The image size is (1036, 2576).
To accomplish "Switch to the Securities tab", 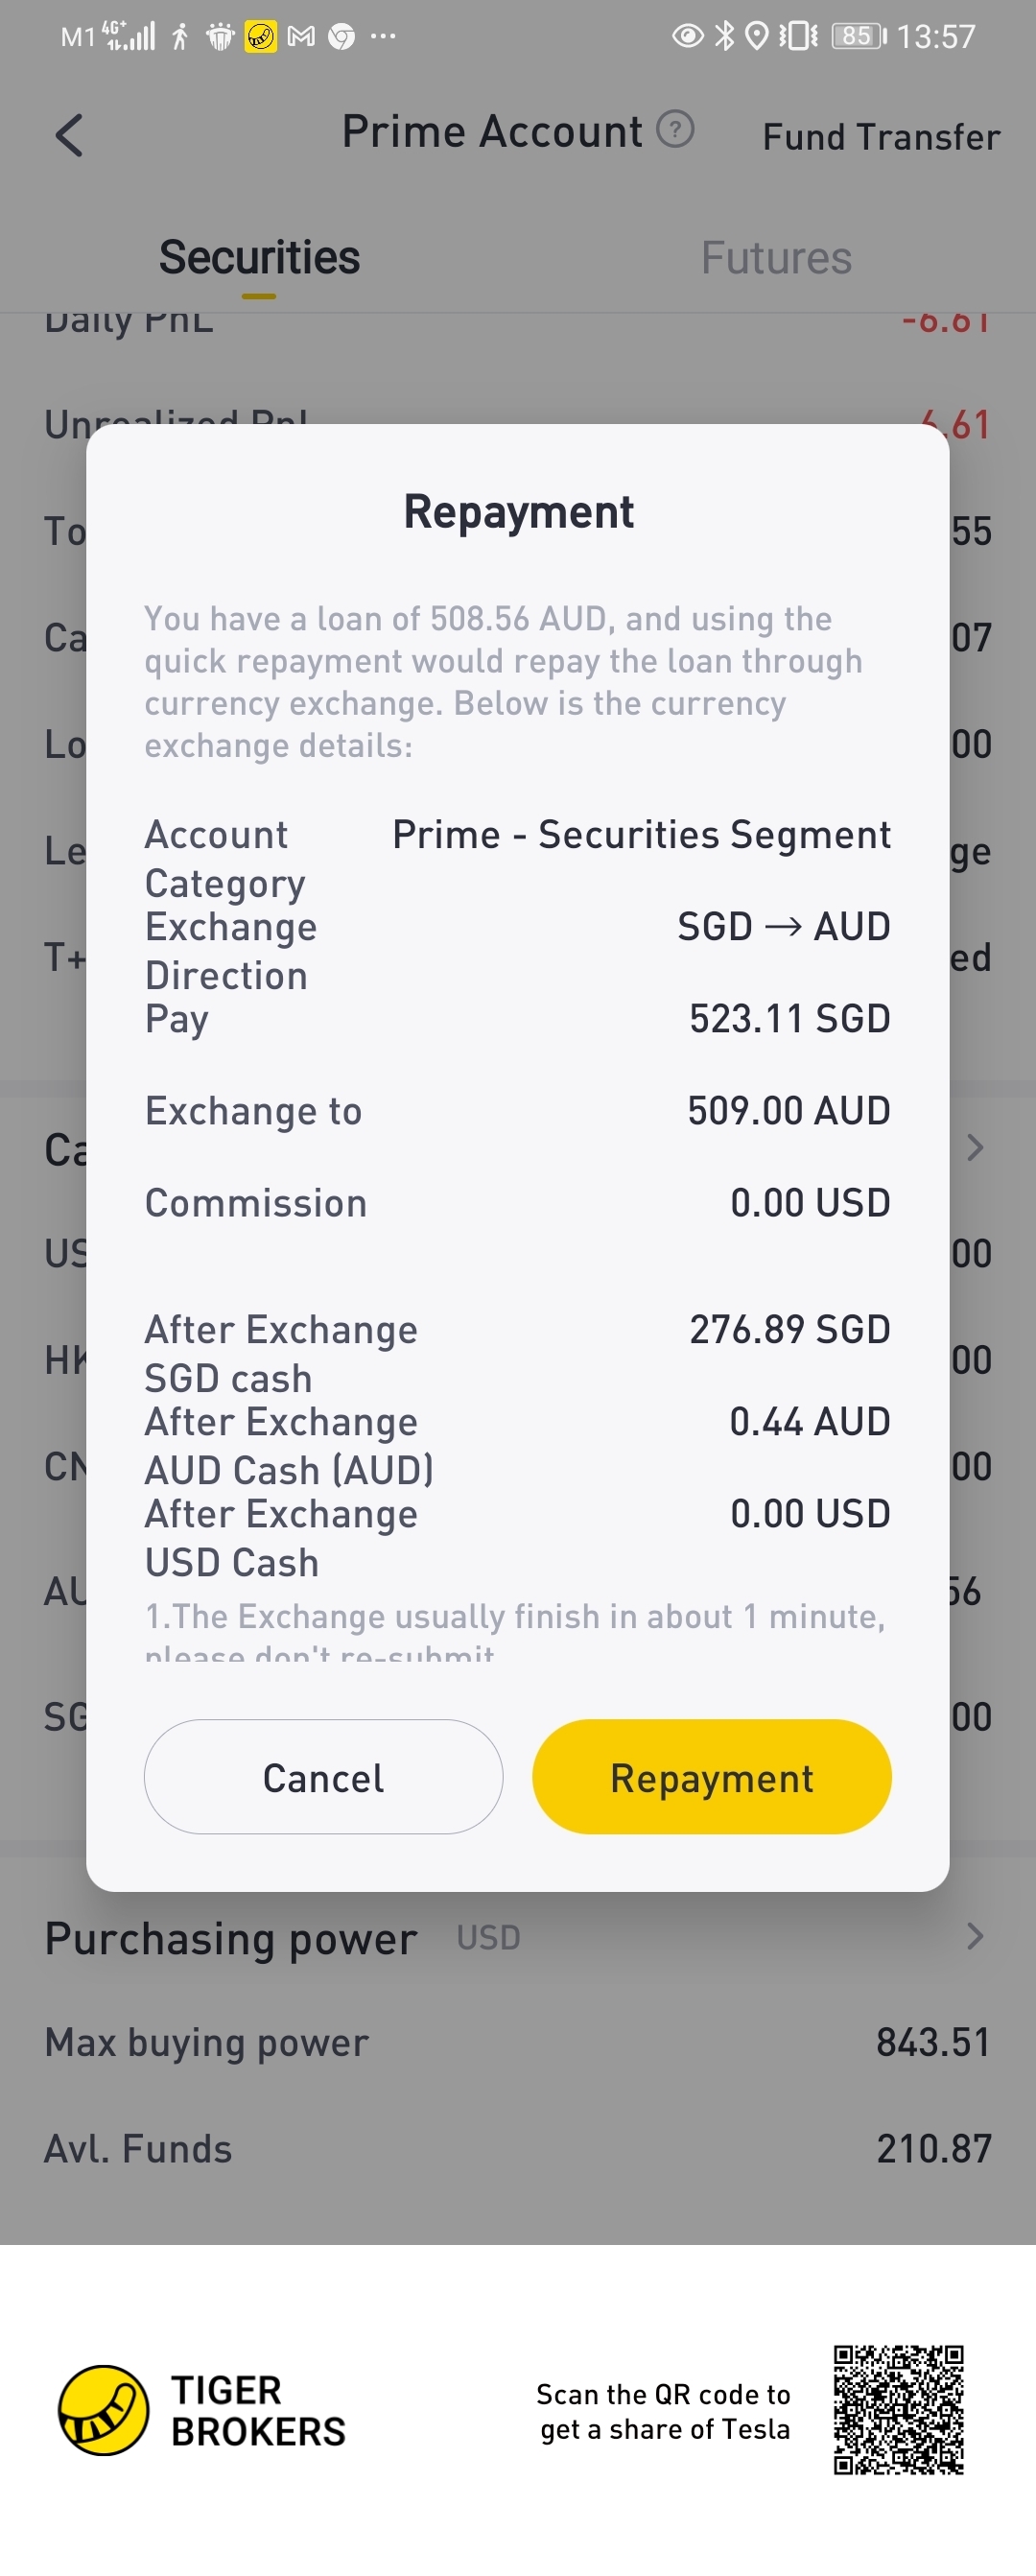I will [259, 258].
